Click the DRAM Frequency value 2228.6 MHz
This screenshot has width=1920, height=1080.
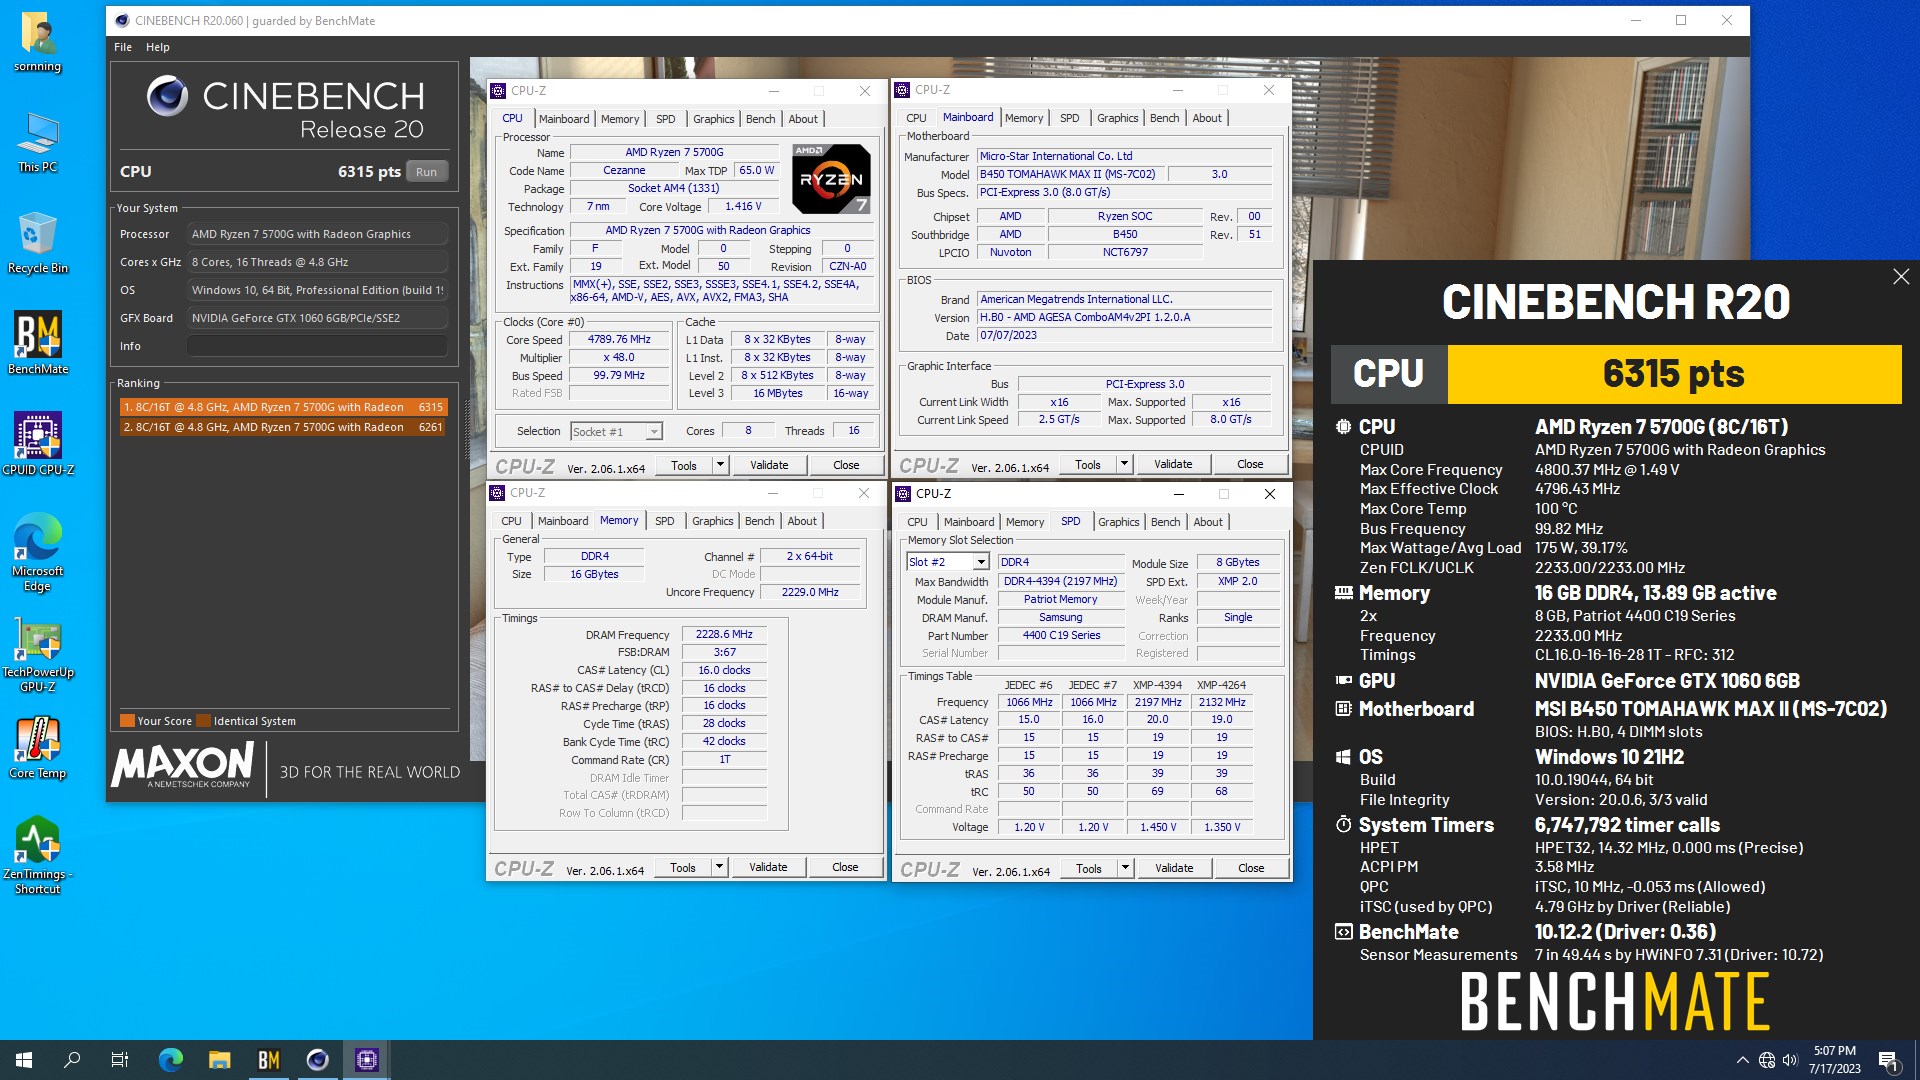[x=724, y=635]
